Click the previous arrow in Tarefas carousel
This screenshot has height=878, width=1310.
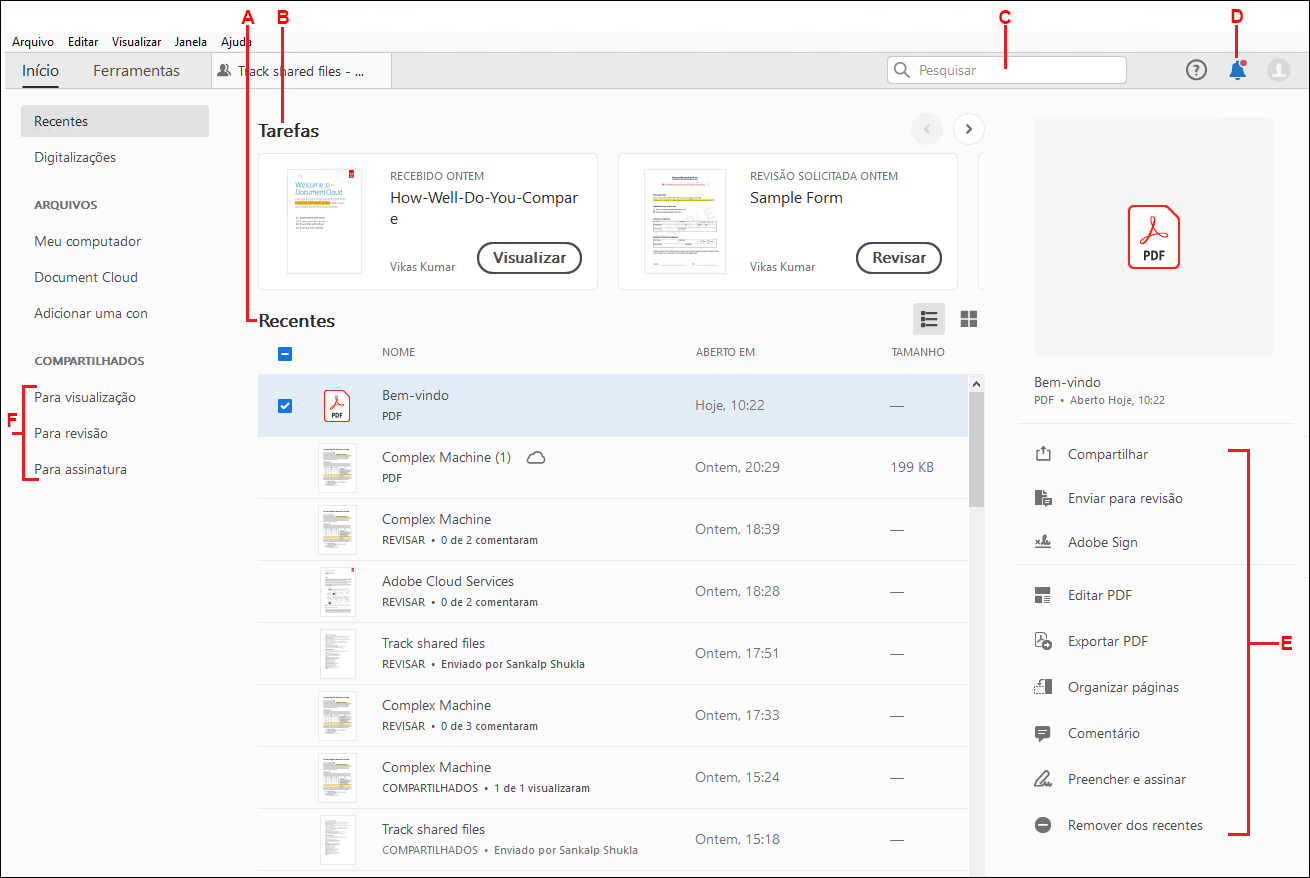[926, 129]
